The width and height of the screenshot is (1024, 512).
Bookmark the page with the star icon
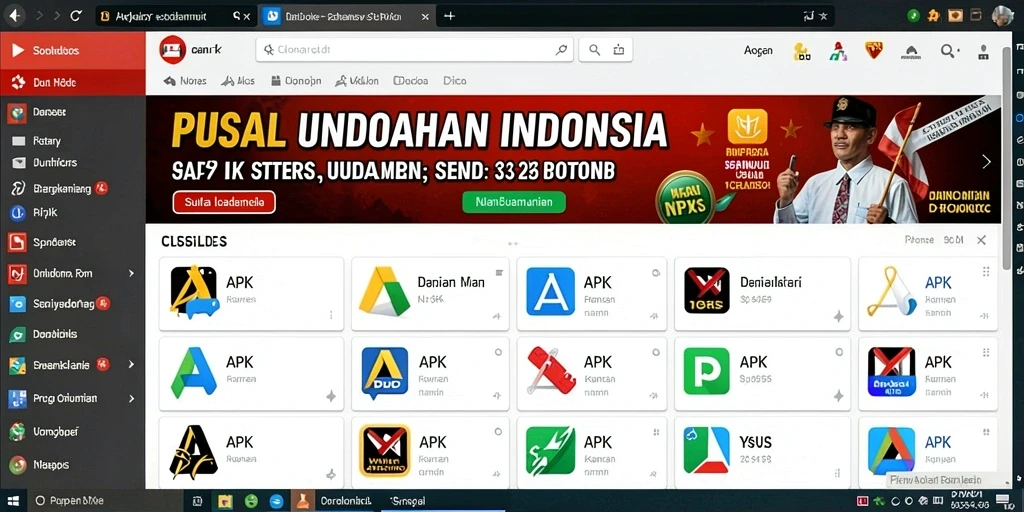(824, 16)
